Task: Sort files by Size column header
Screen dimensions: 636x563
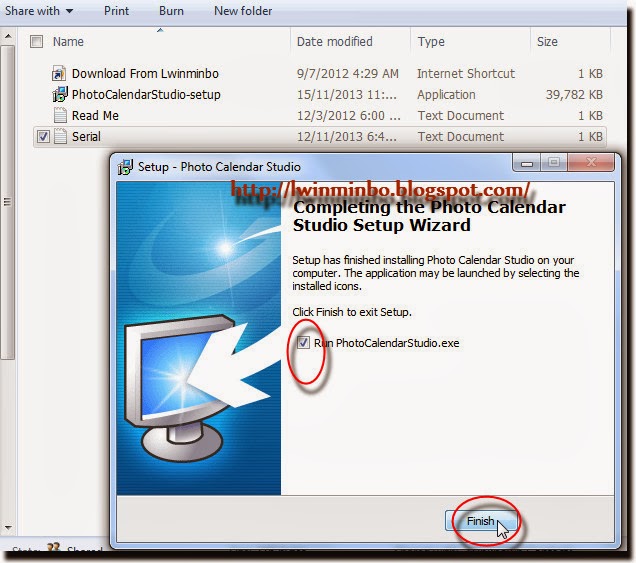Action: click(547, 41)
